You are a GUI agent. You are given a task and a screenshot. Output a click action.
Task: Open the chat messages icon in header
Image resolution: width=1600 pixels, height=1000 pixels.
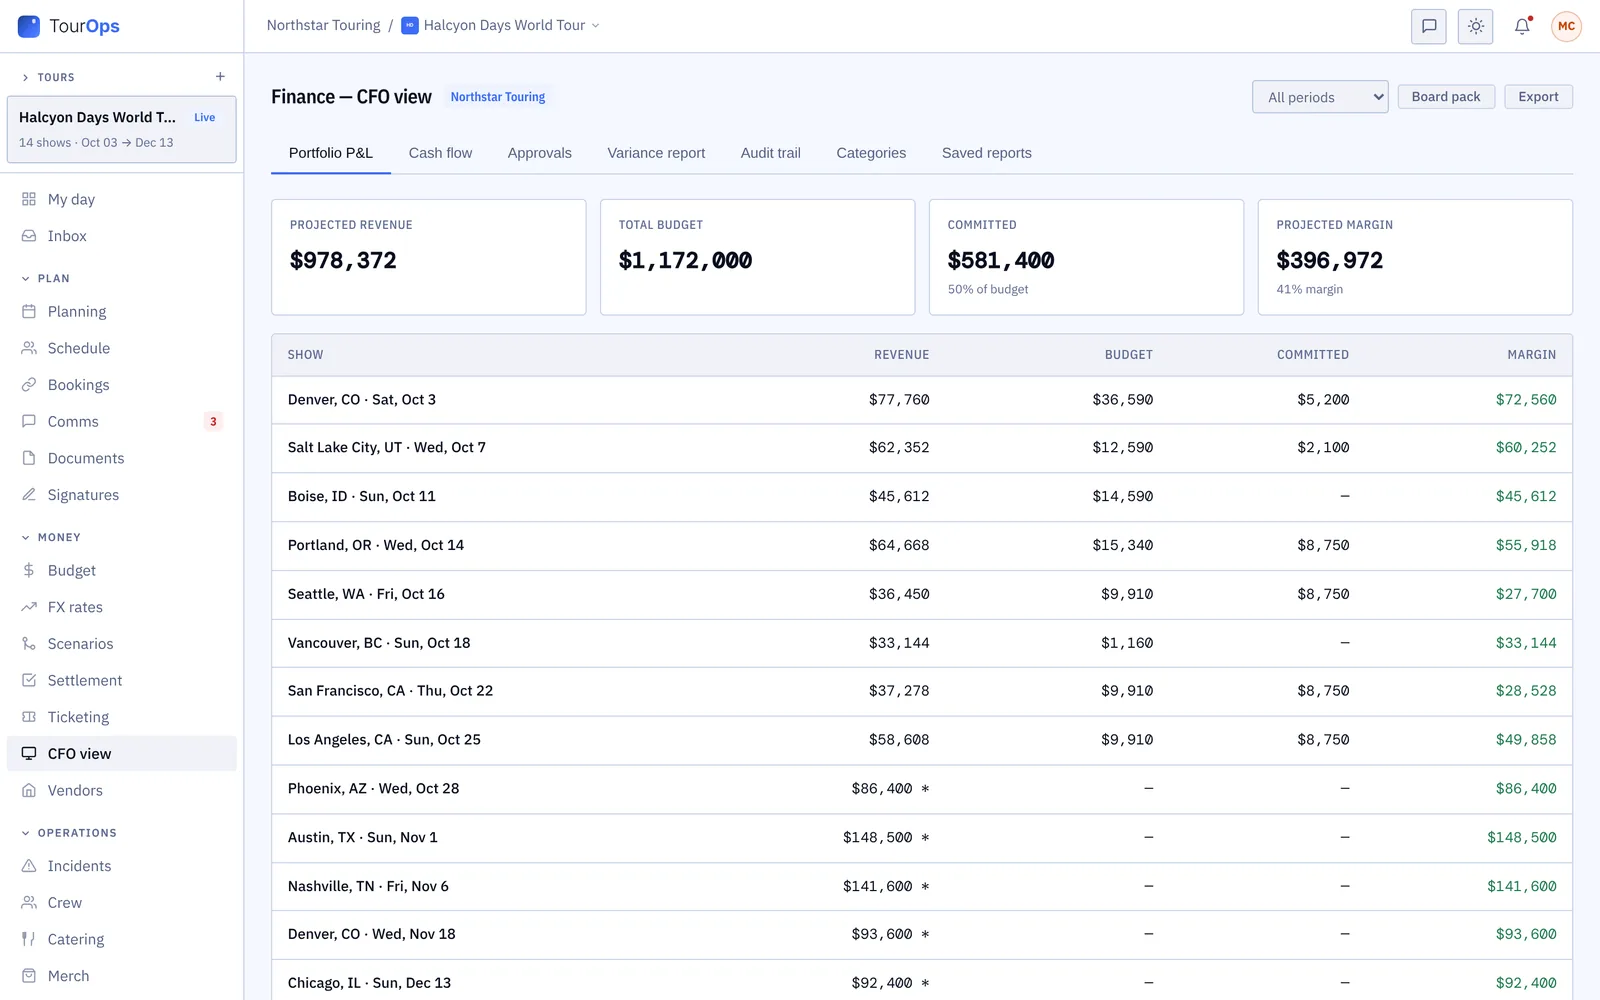click(x=1428, y=27)
